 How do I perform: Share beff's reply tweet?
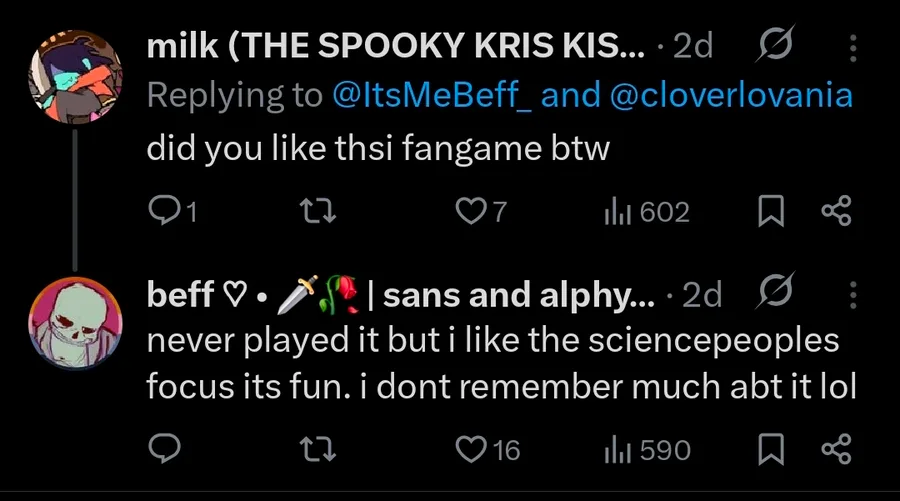click(834, 451)
